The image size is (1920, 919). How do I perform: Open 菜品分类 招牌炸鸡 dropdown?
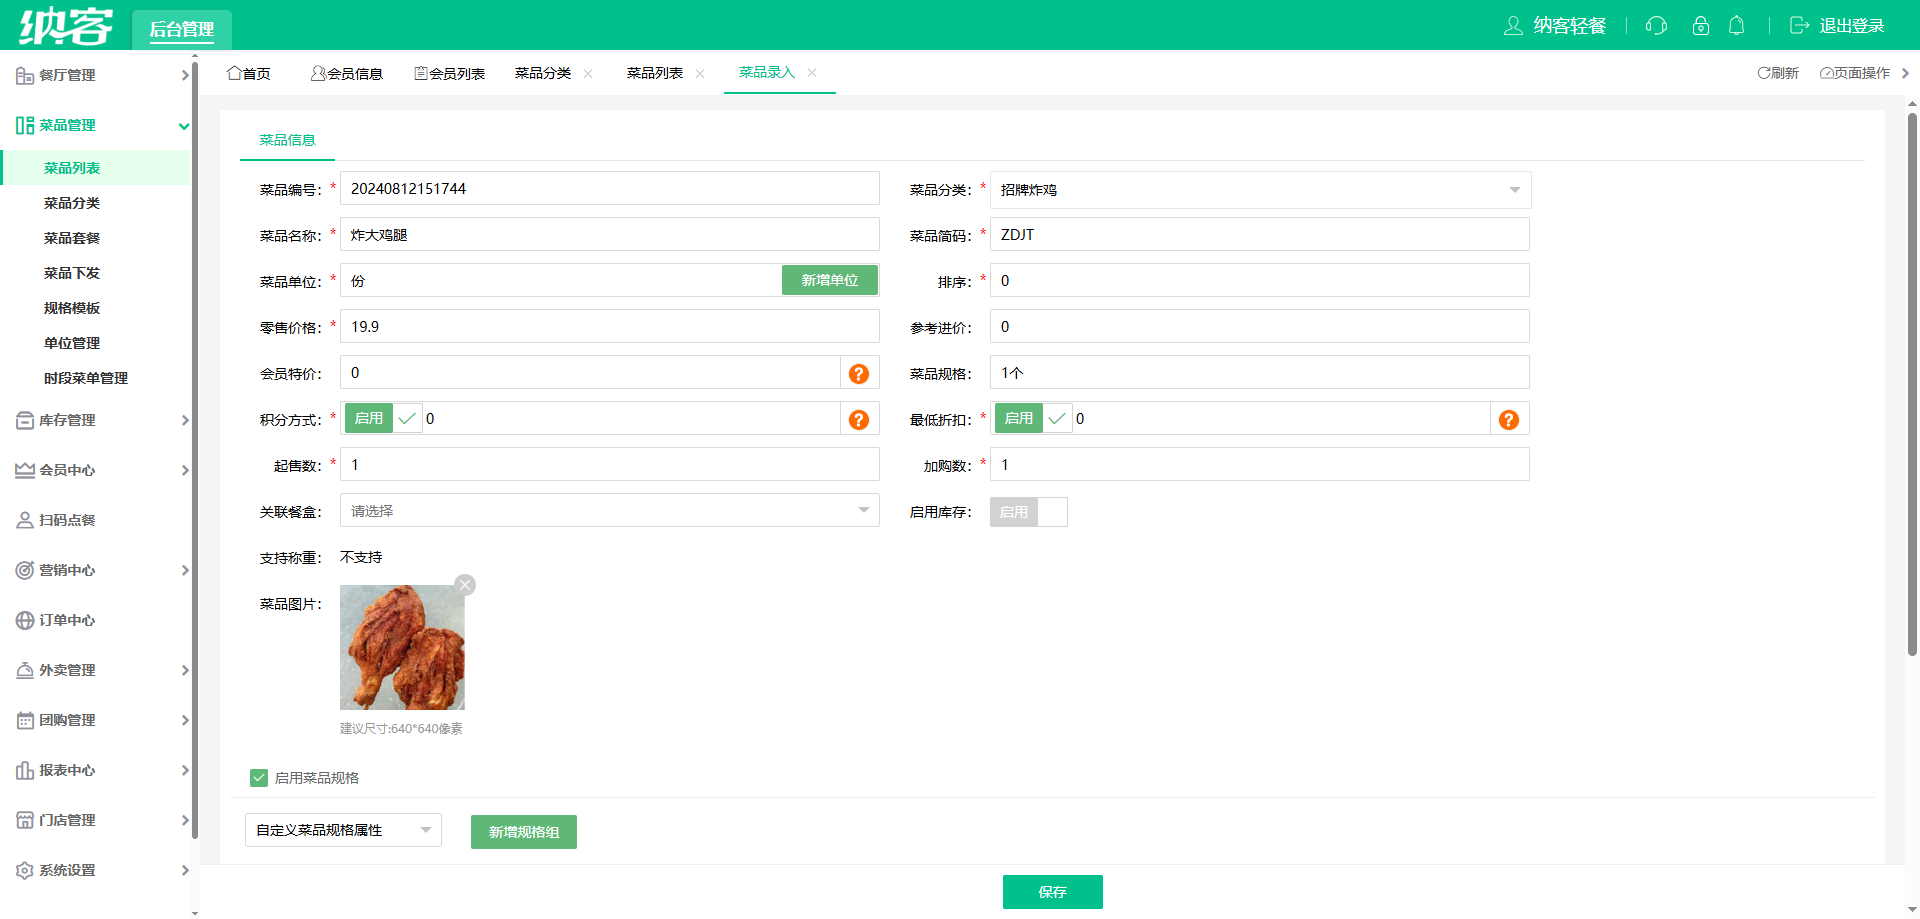[x=1260, y=190]
